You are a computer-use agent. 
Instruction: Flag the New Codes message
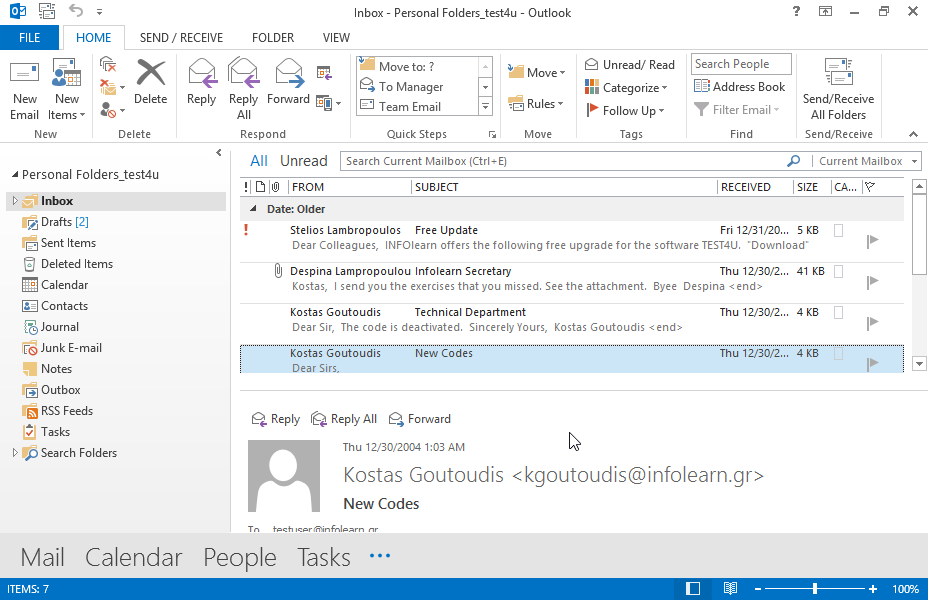click(x=872, y=363)
